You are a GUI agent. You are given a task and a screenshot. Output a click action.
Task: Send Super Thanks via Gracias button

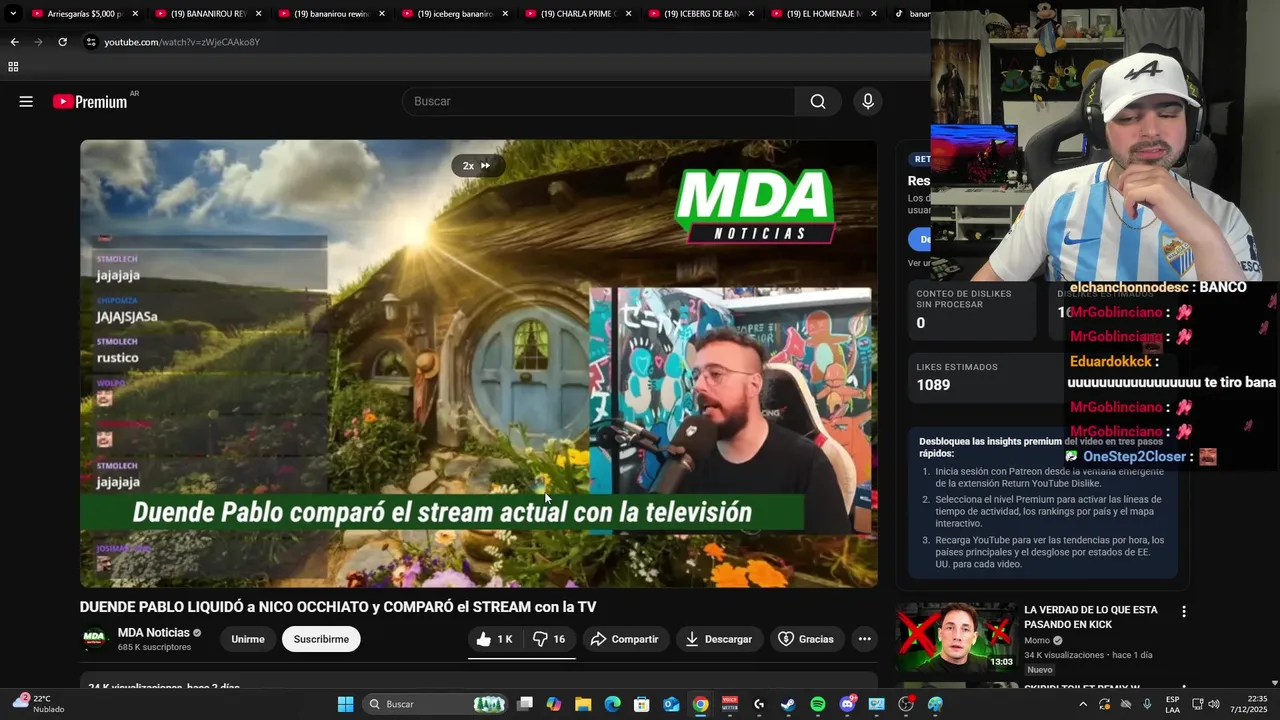tap(806, 639)
